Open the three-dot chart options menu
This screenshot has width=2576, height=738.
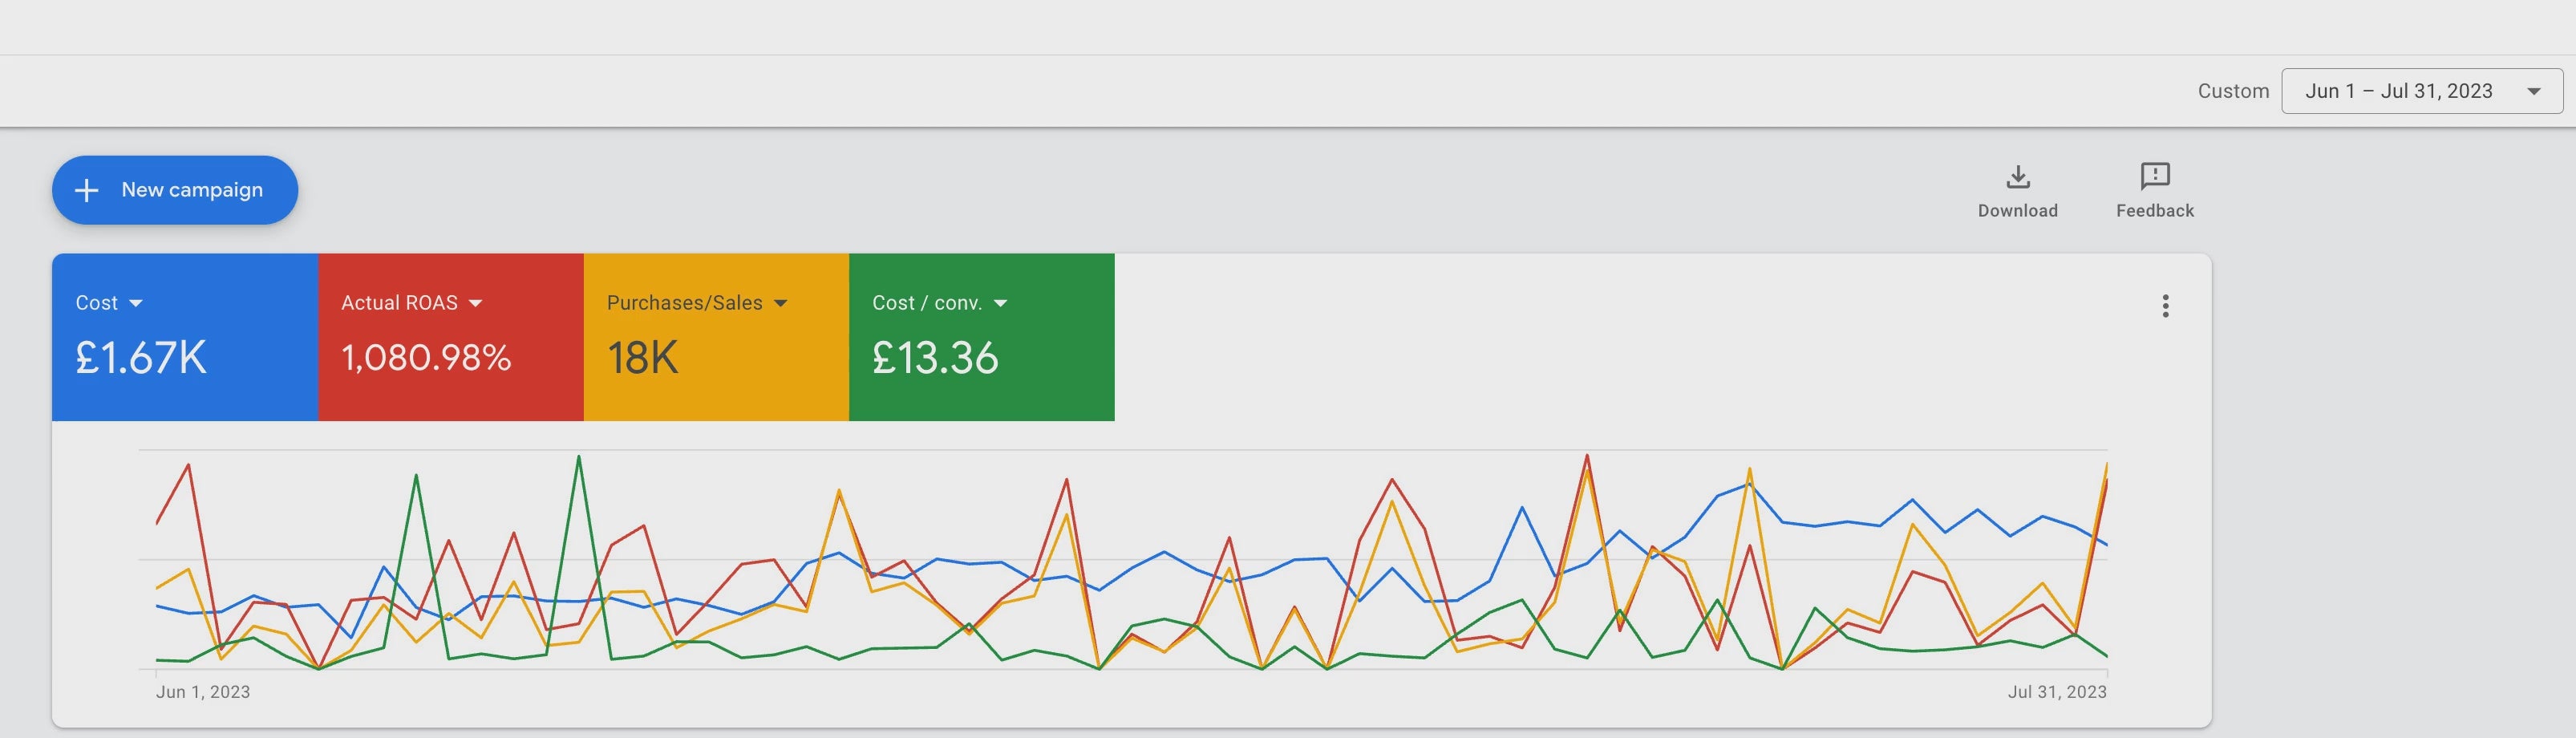point(2165,306)
